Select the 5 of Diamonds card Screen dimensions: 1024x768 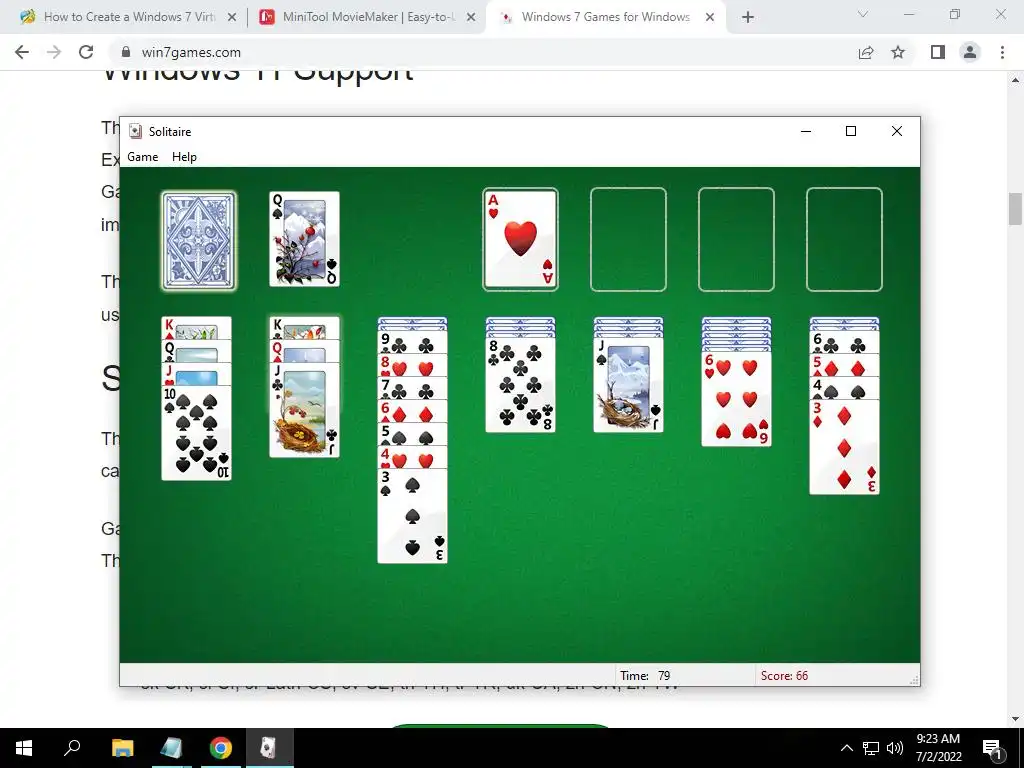click(844, 365)
